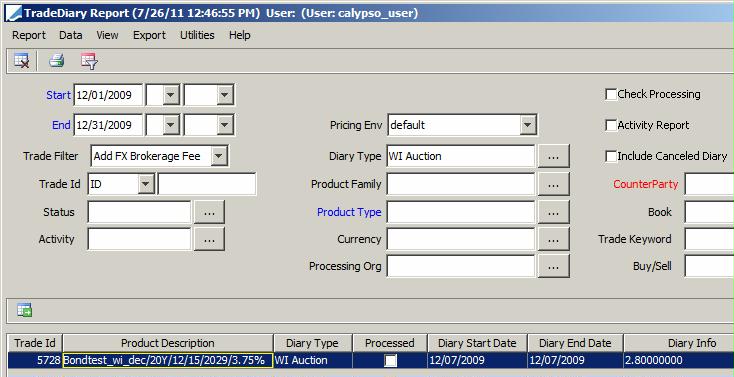Open the Report menu
This screenshot has width=734, height=377.
coord(29,35)
